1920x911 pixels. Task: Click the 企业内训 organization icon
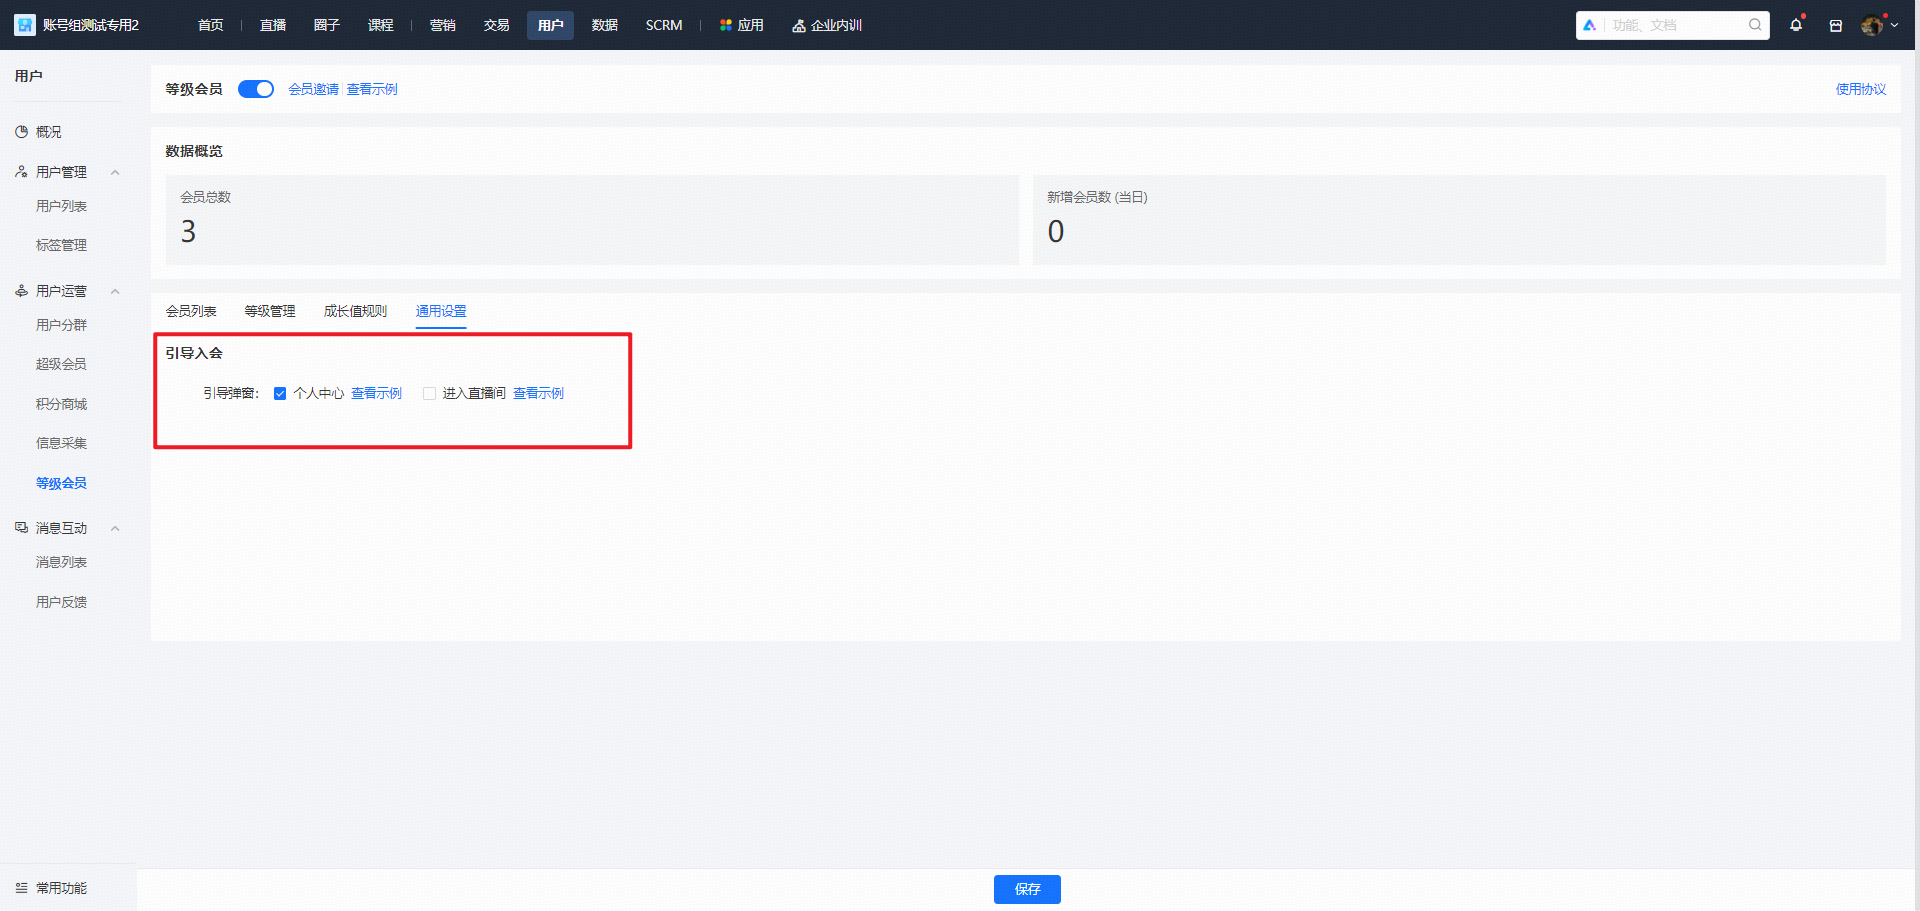(x=799, y=26)
